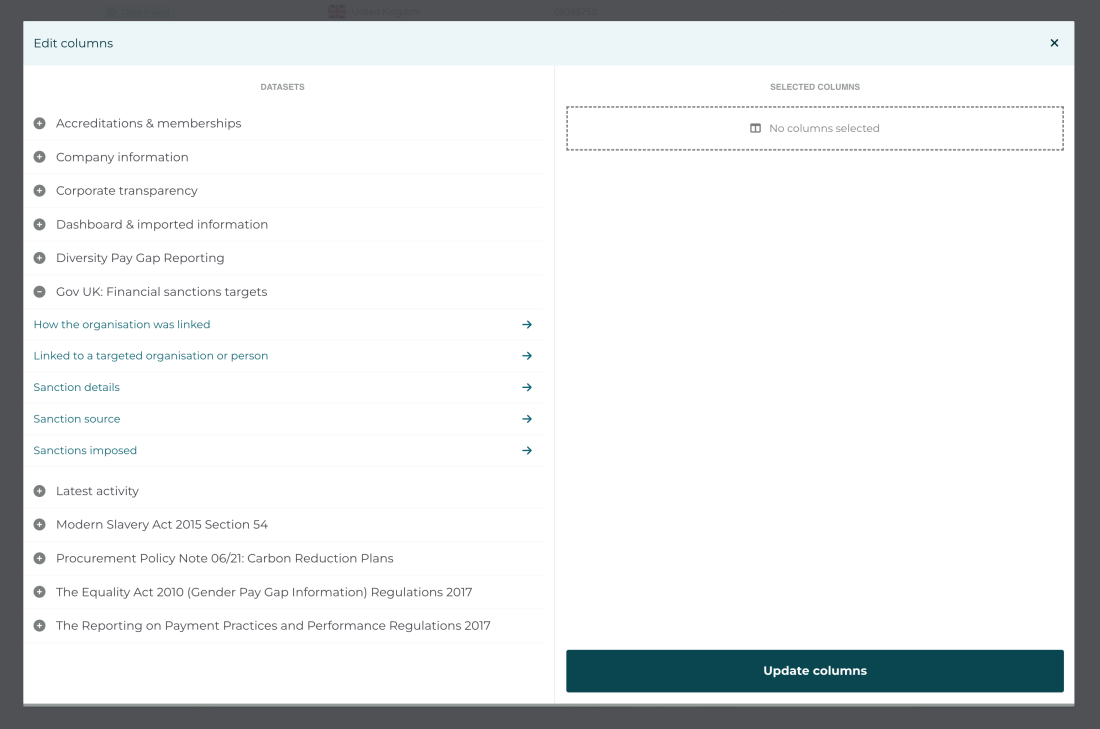Close the Edit columns dialog
This screenshot has height=729, width=1100.
(x=1054, y=43)
